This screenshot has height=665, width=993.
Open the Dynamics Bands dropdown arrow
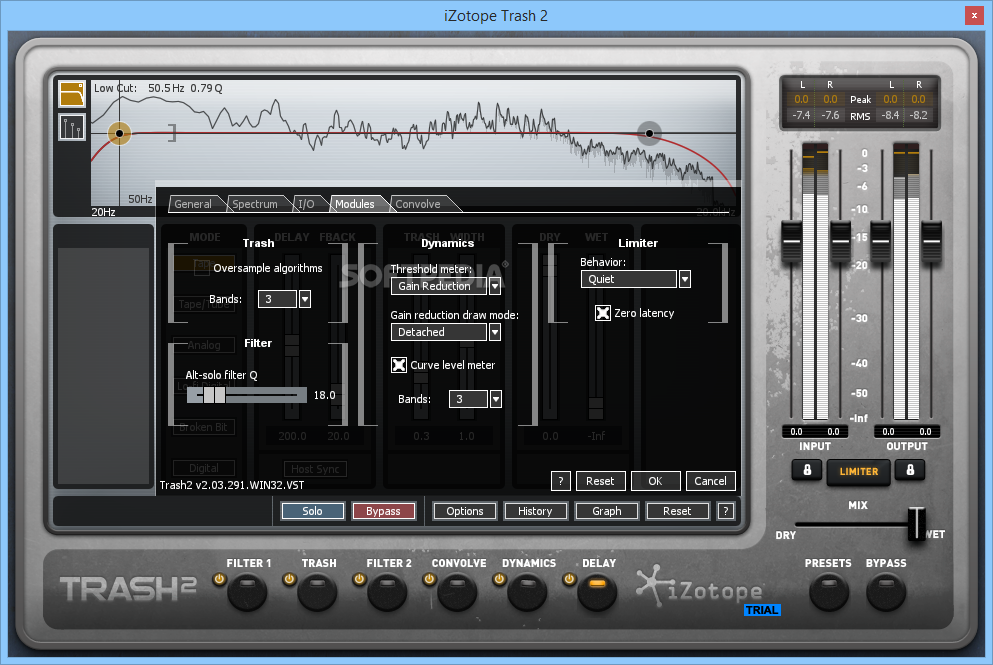point(496,399)
